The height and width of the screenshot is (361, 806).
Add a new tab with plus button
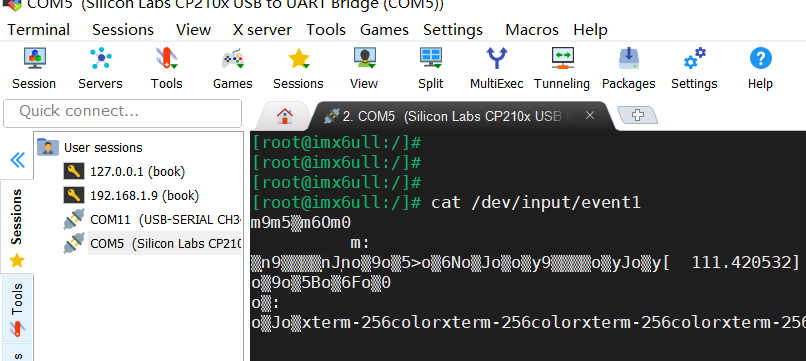click(637, 115)
